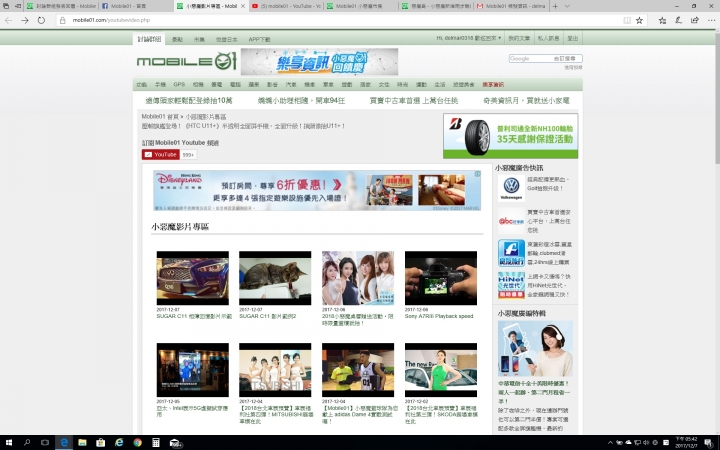Switch to the first Mobile01 browser tab
720x450 pixels.
coord(61,6)
